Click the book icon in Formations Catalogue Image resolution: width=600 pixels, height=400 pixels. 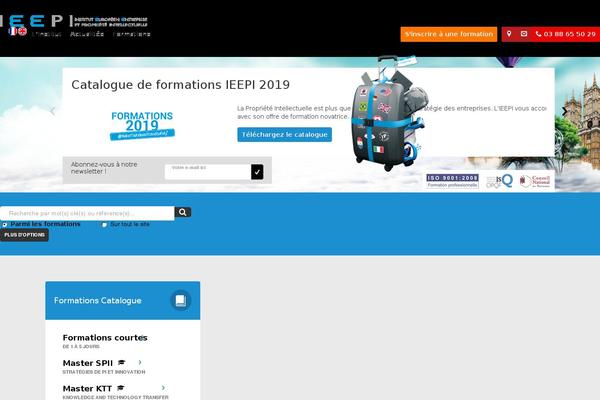(181, 300)
